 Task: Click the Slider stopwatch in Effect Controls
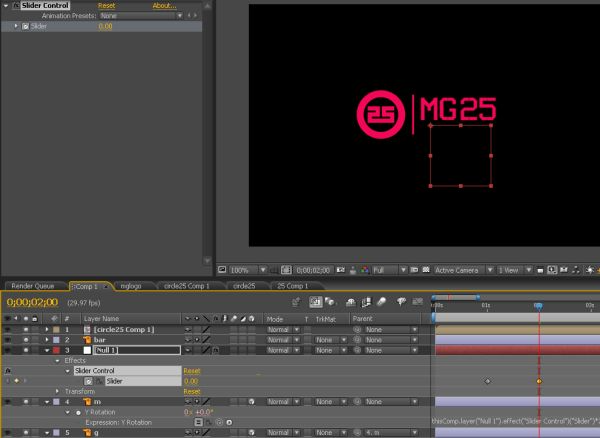click(x=25, y=26)
